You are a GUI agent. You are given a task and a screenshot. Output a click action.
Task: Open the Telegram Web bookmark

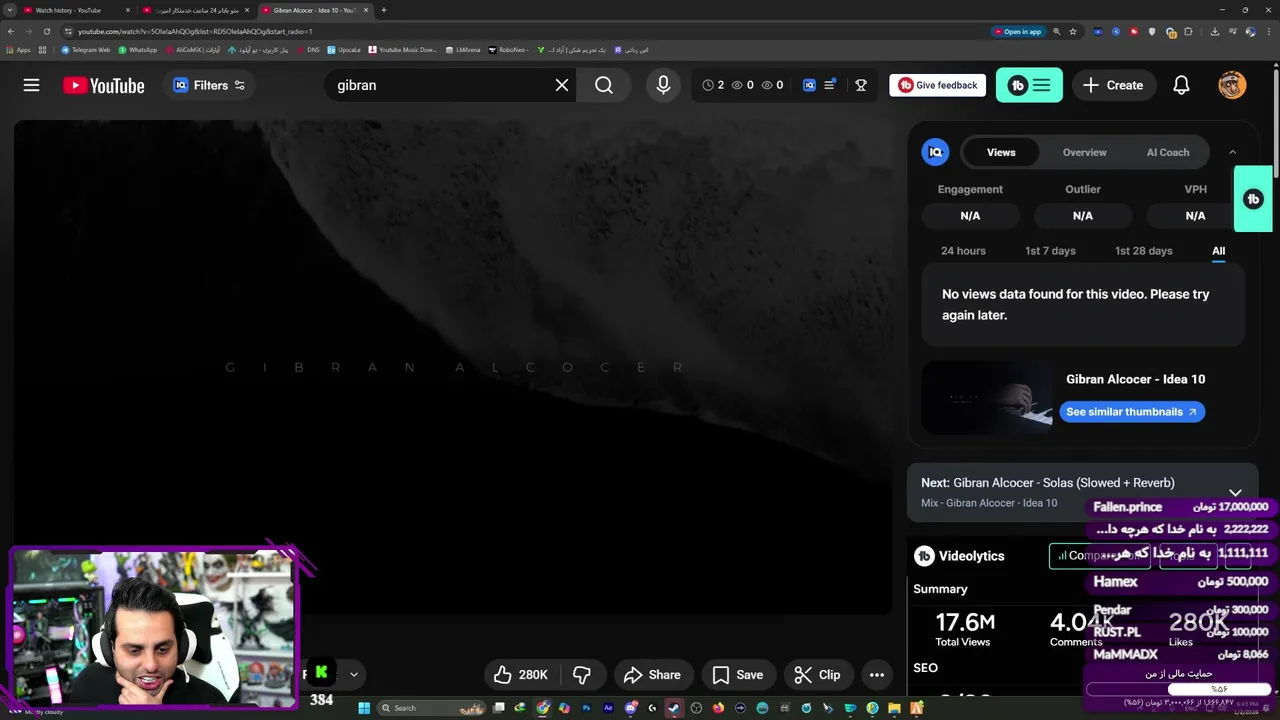tap(86, 49)
